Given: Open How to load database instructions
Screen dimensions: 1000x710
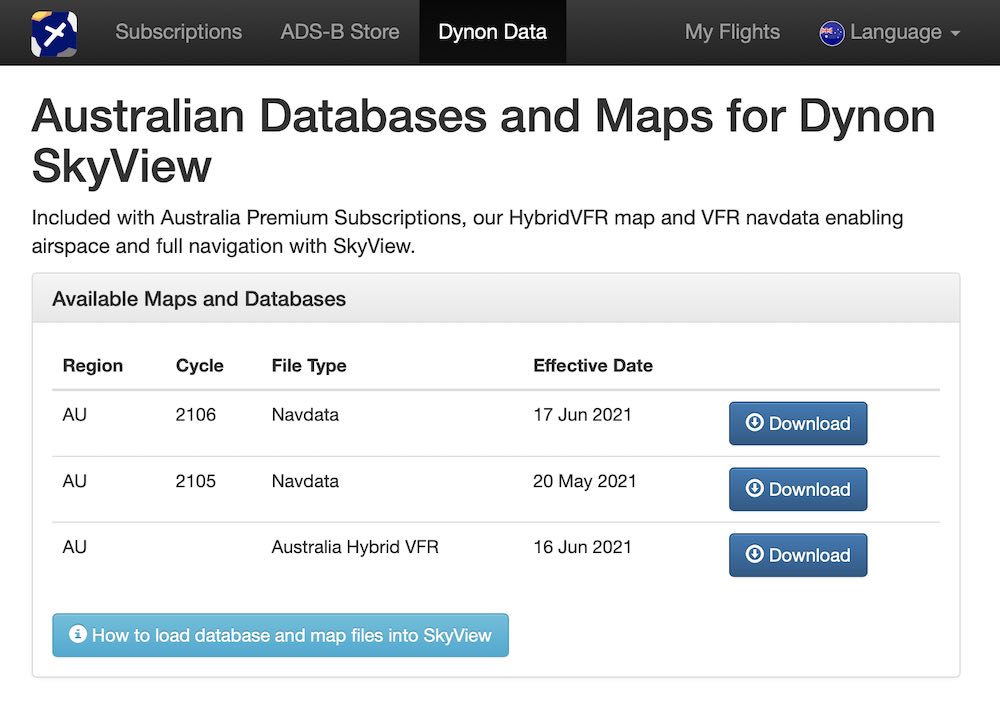Looking at the screenshot, I should (281, 635).
